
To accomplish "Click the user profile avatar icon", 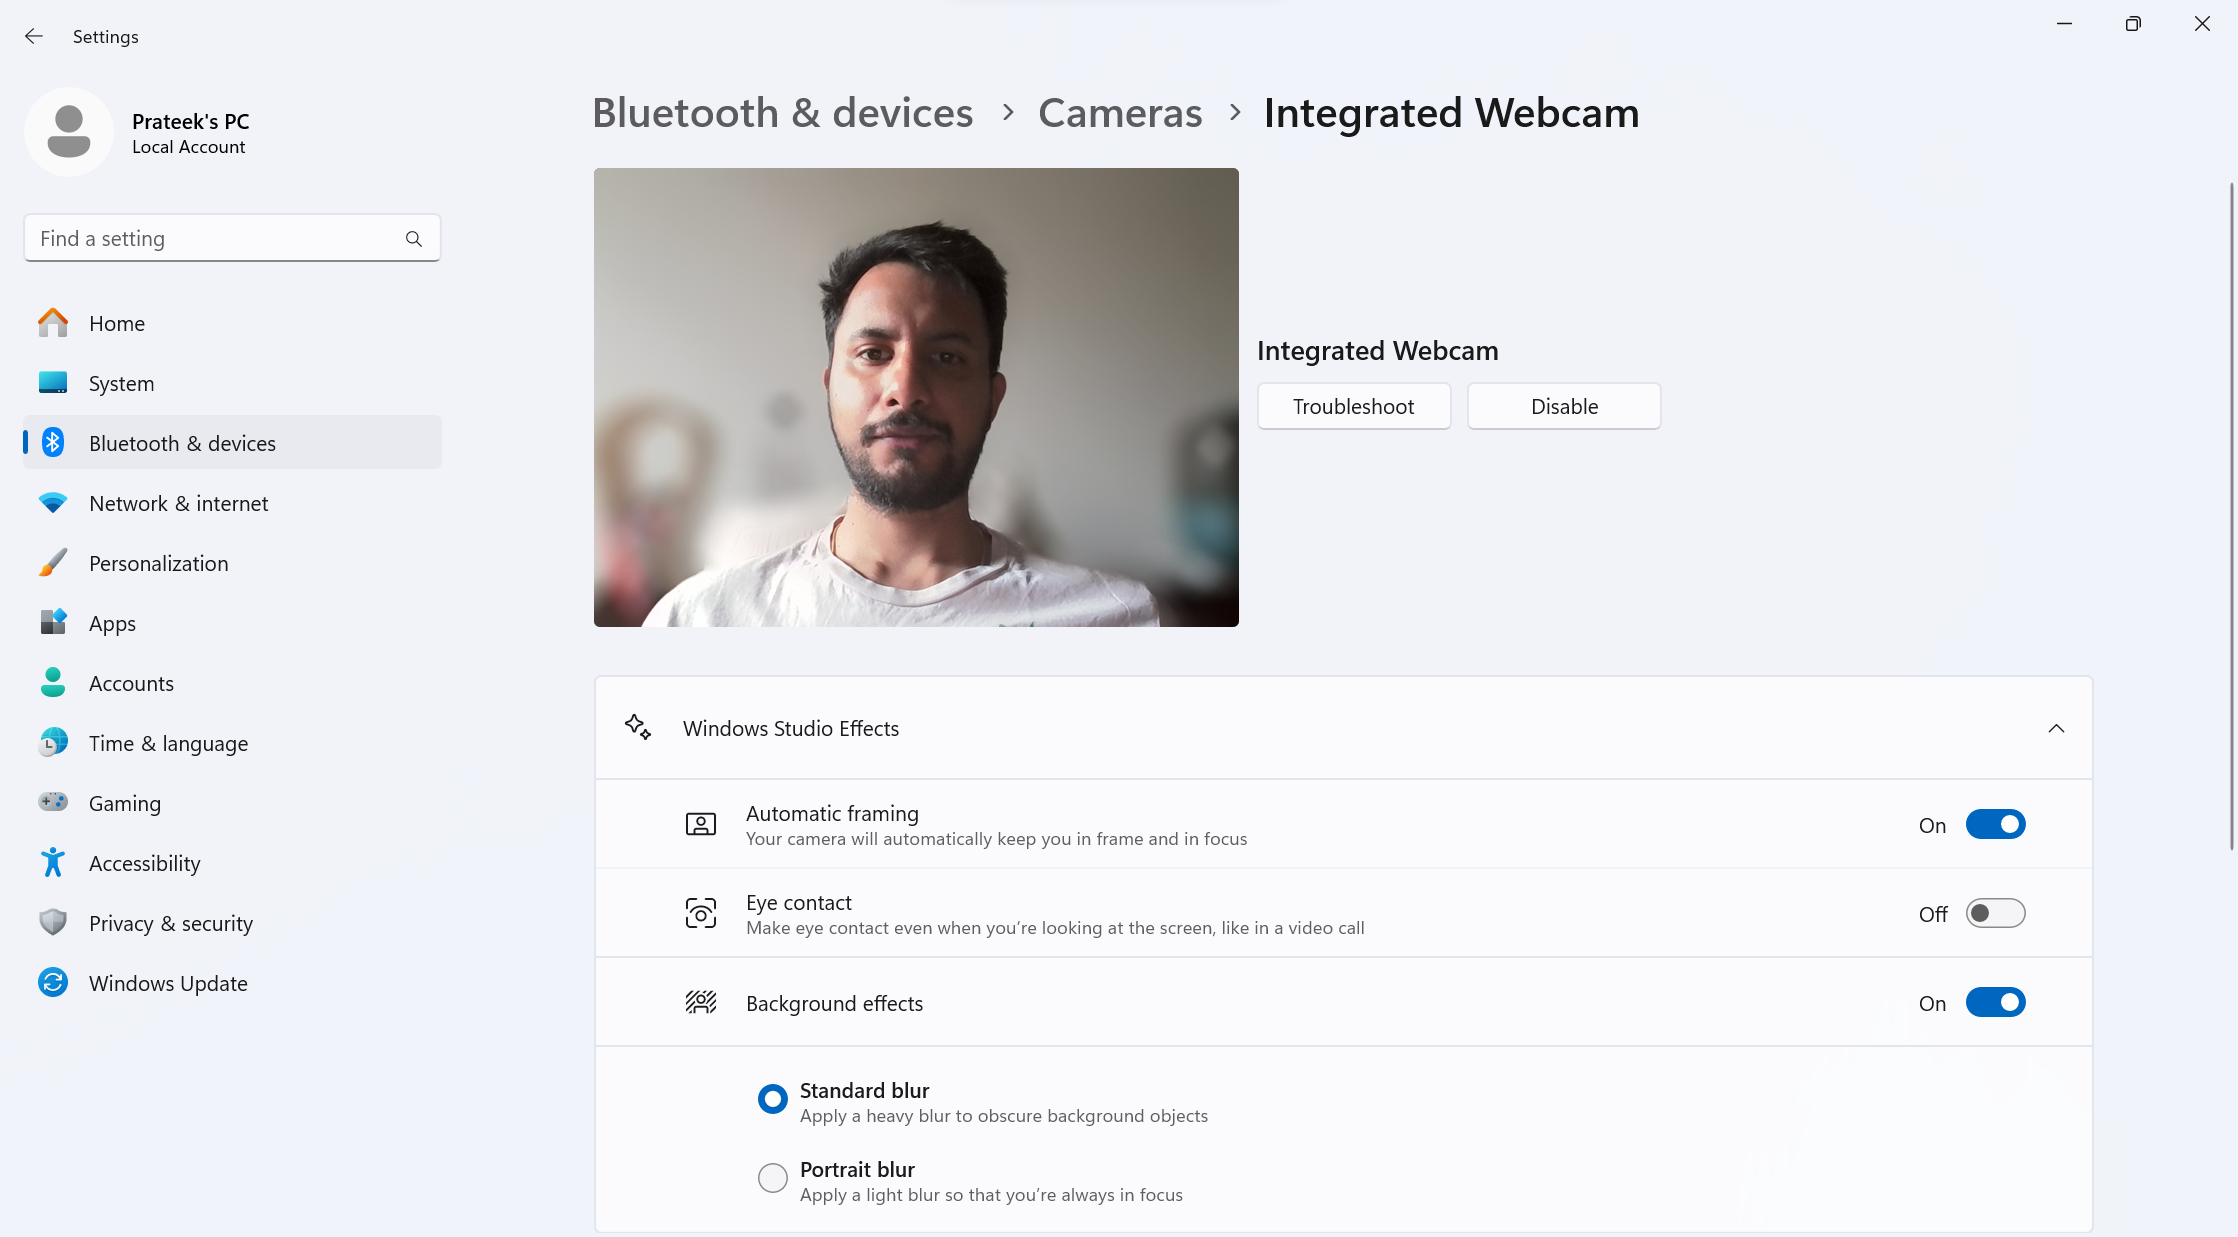I will point(69,132).
